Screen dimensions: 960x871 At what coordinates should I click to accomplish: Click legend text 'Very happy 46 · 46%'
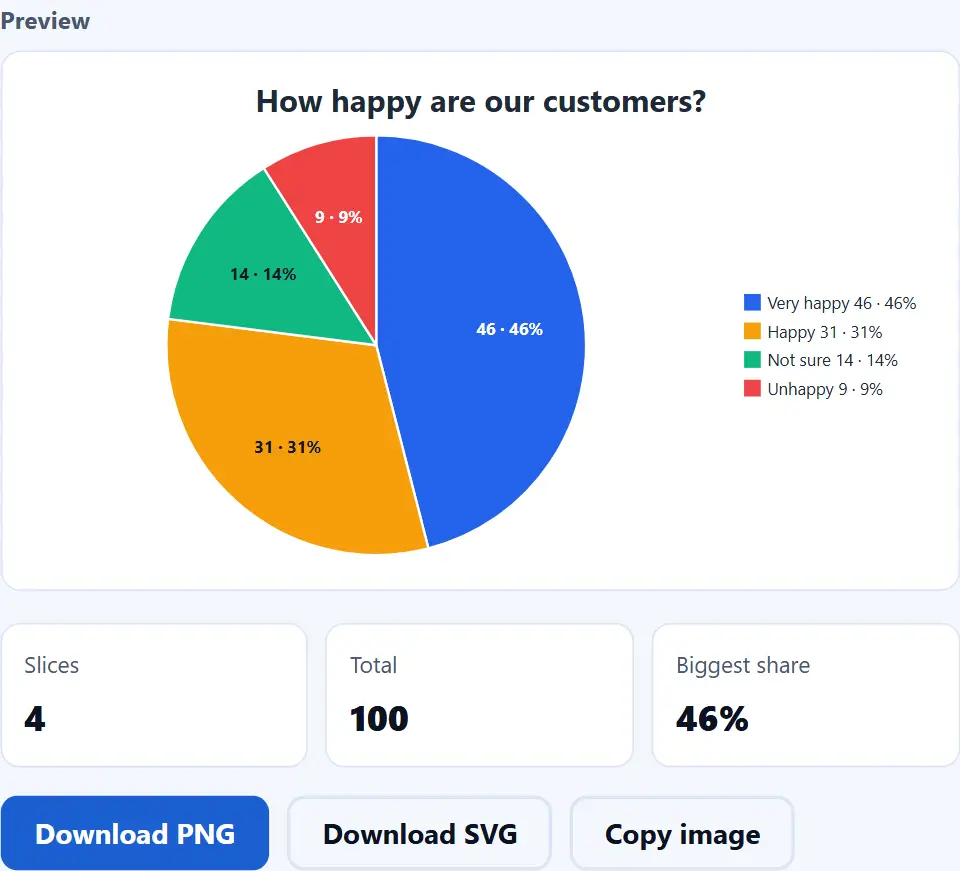pos(842,303)
